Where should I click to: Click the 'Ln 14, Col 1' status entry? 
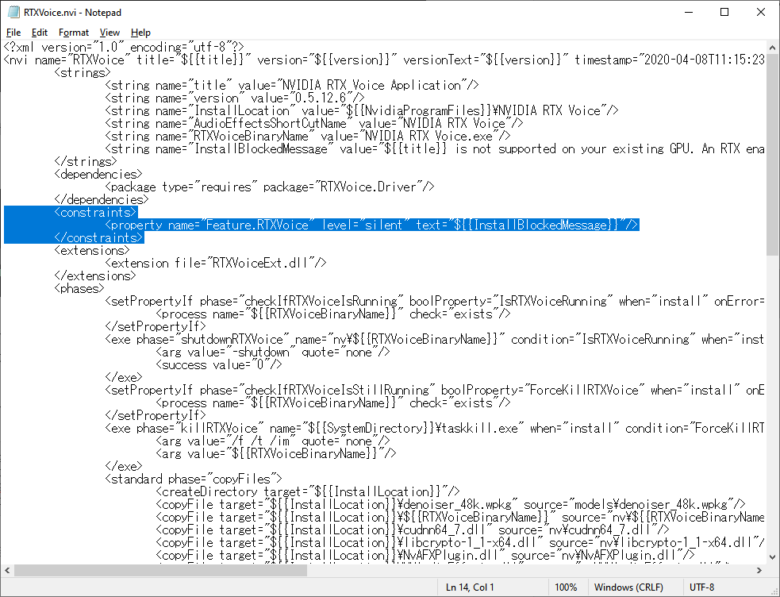click(x=470, y=588)
